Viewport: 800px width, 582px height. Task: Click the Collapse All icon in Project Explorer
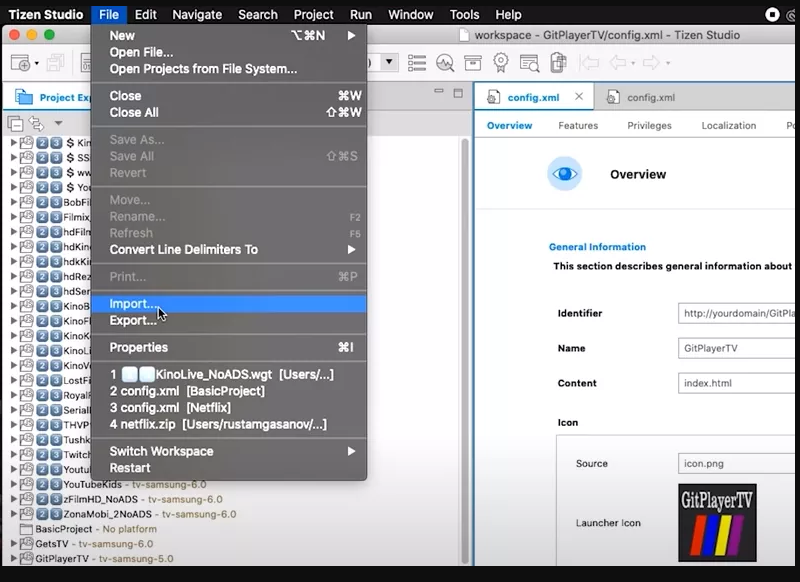pyautogui.click(x=15, y=124)
